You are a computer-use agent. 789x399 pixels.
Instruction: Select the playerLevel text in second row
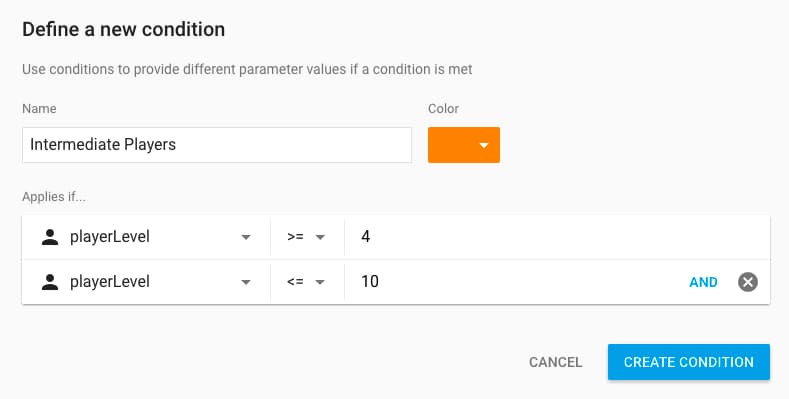110,282
